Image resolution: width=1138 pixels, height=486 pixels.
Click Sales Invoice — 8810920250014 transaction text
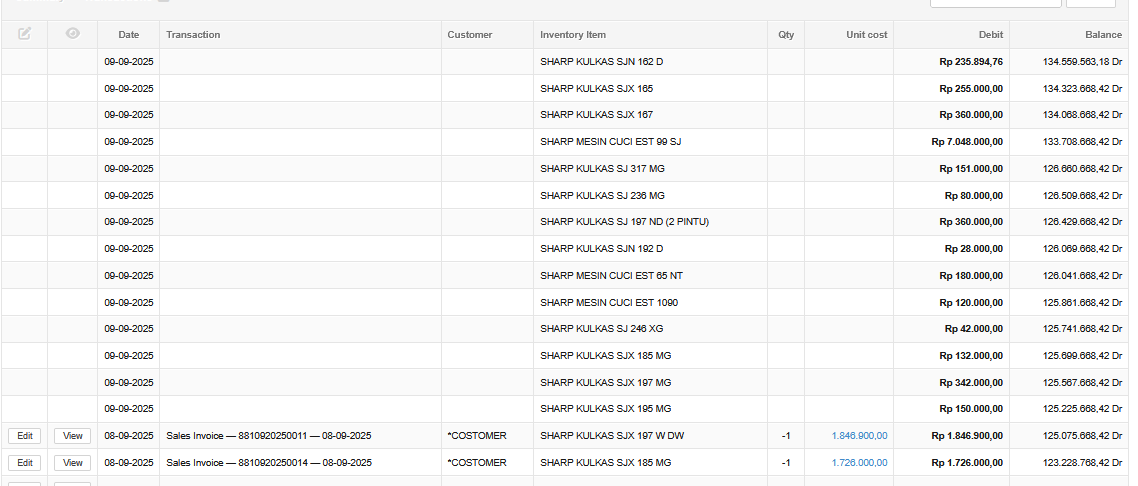coord(269,463)
